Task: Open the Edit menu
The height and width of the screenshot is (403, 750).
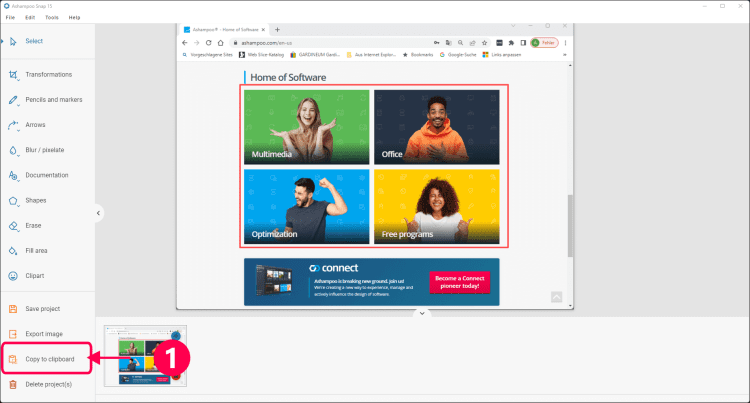Action: click(30, 17)
